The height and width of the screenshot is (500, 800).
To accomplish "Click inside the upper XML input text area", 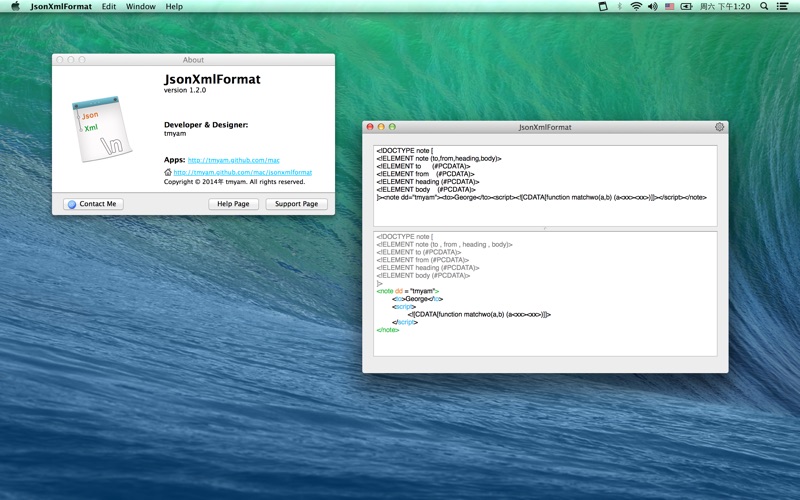I will click(545, 186).
